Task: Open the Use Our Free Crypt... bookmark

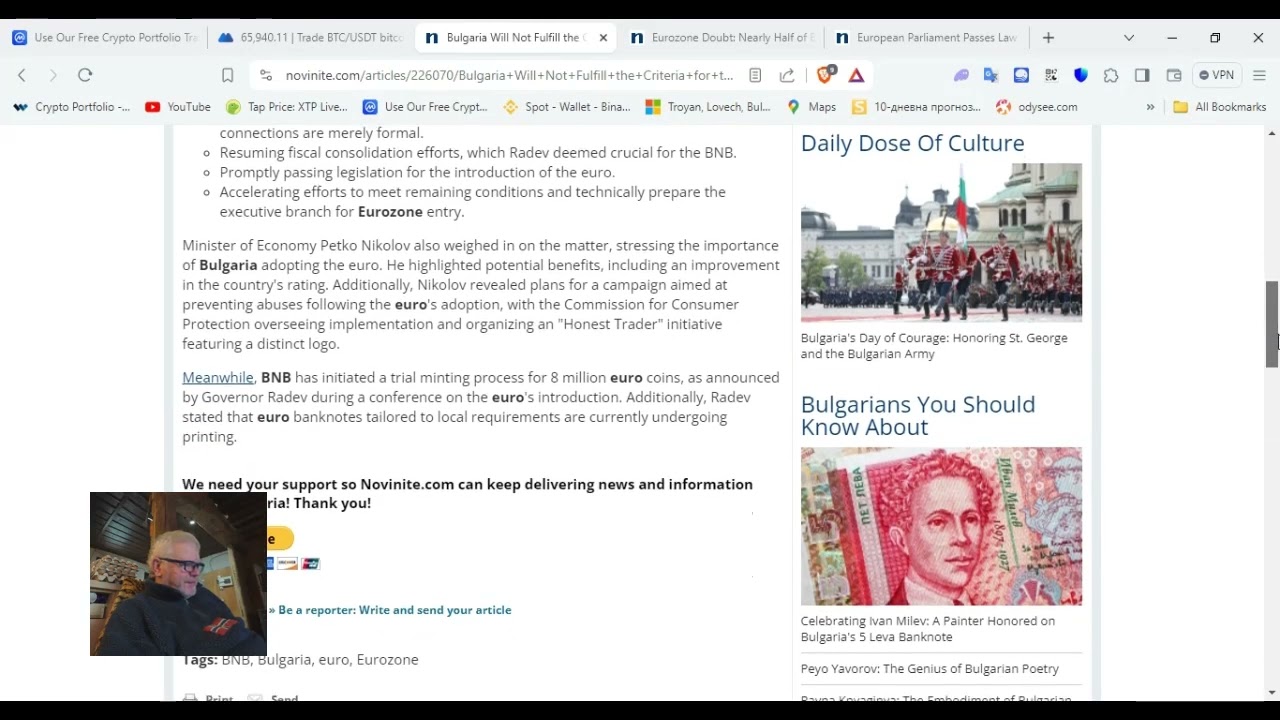Action: coord(426,107)
